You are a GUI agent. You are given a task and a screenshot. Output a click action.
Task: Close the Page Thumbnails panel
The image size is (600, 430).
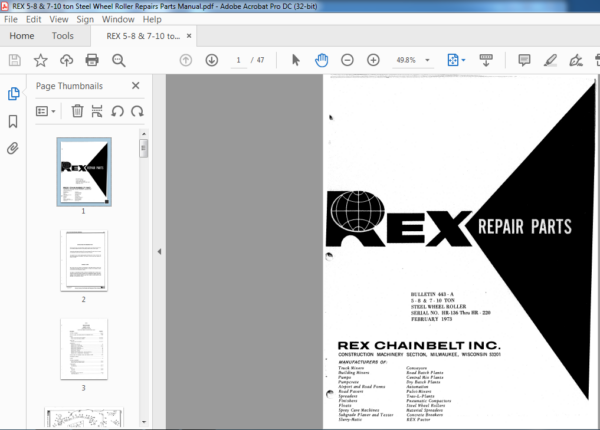[135, 86]
